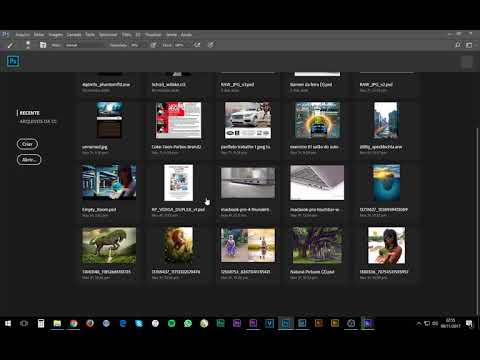Open the unnamed.jpg thumbnail
Image resolution: width=480 pixels, height=360 pixels.
click(x=109, y=120)
